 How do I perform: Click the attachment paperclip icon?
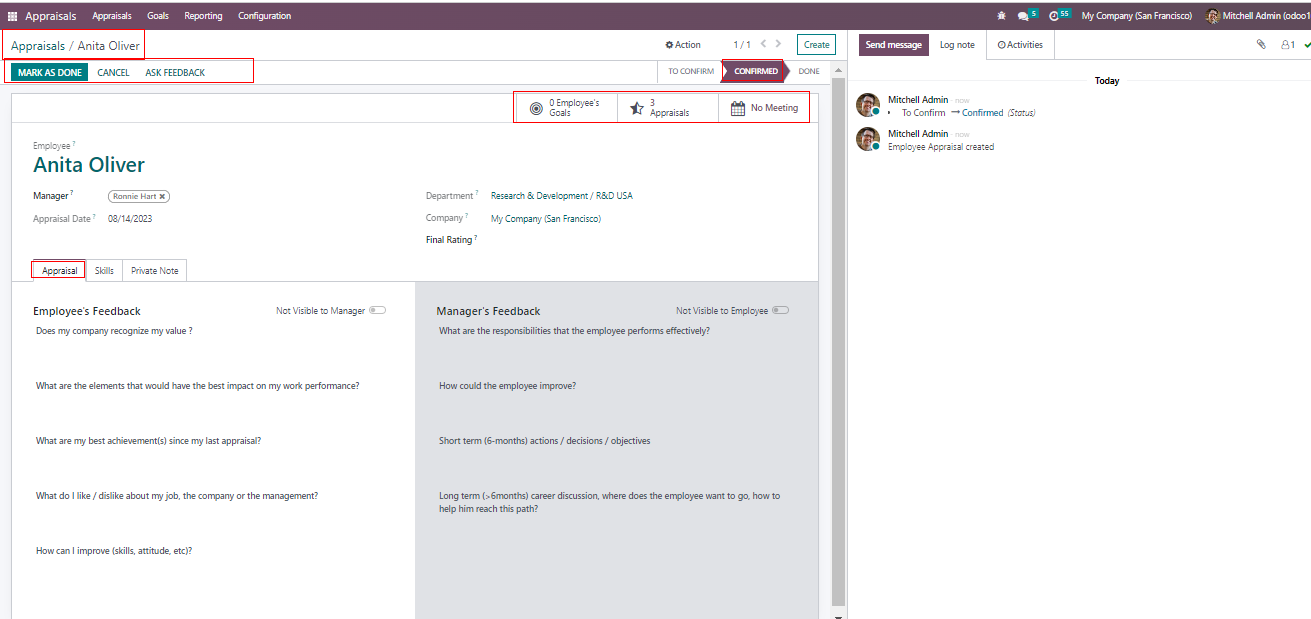click(1261, 45)
